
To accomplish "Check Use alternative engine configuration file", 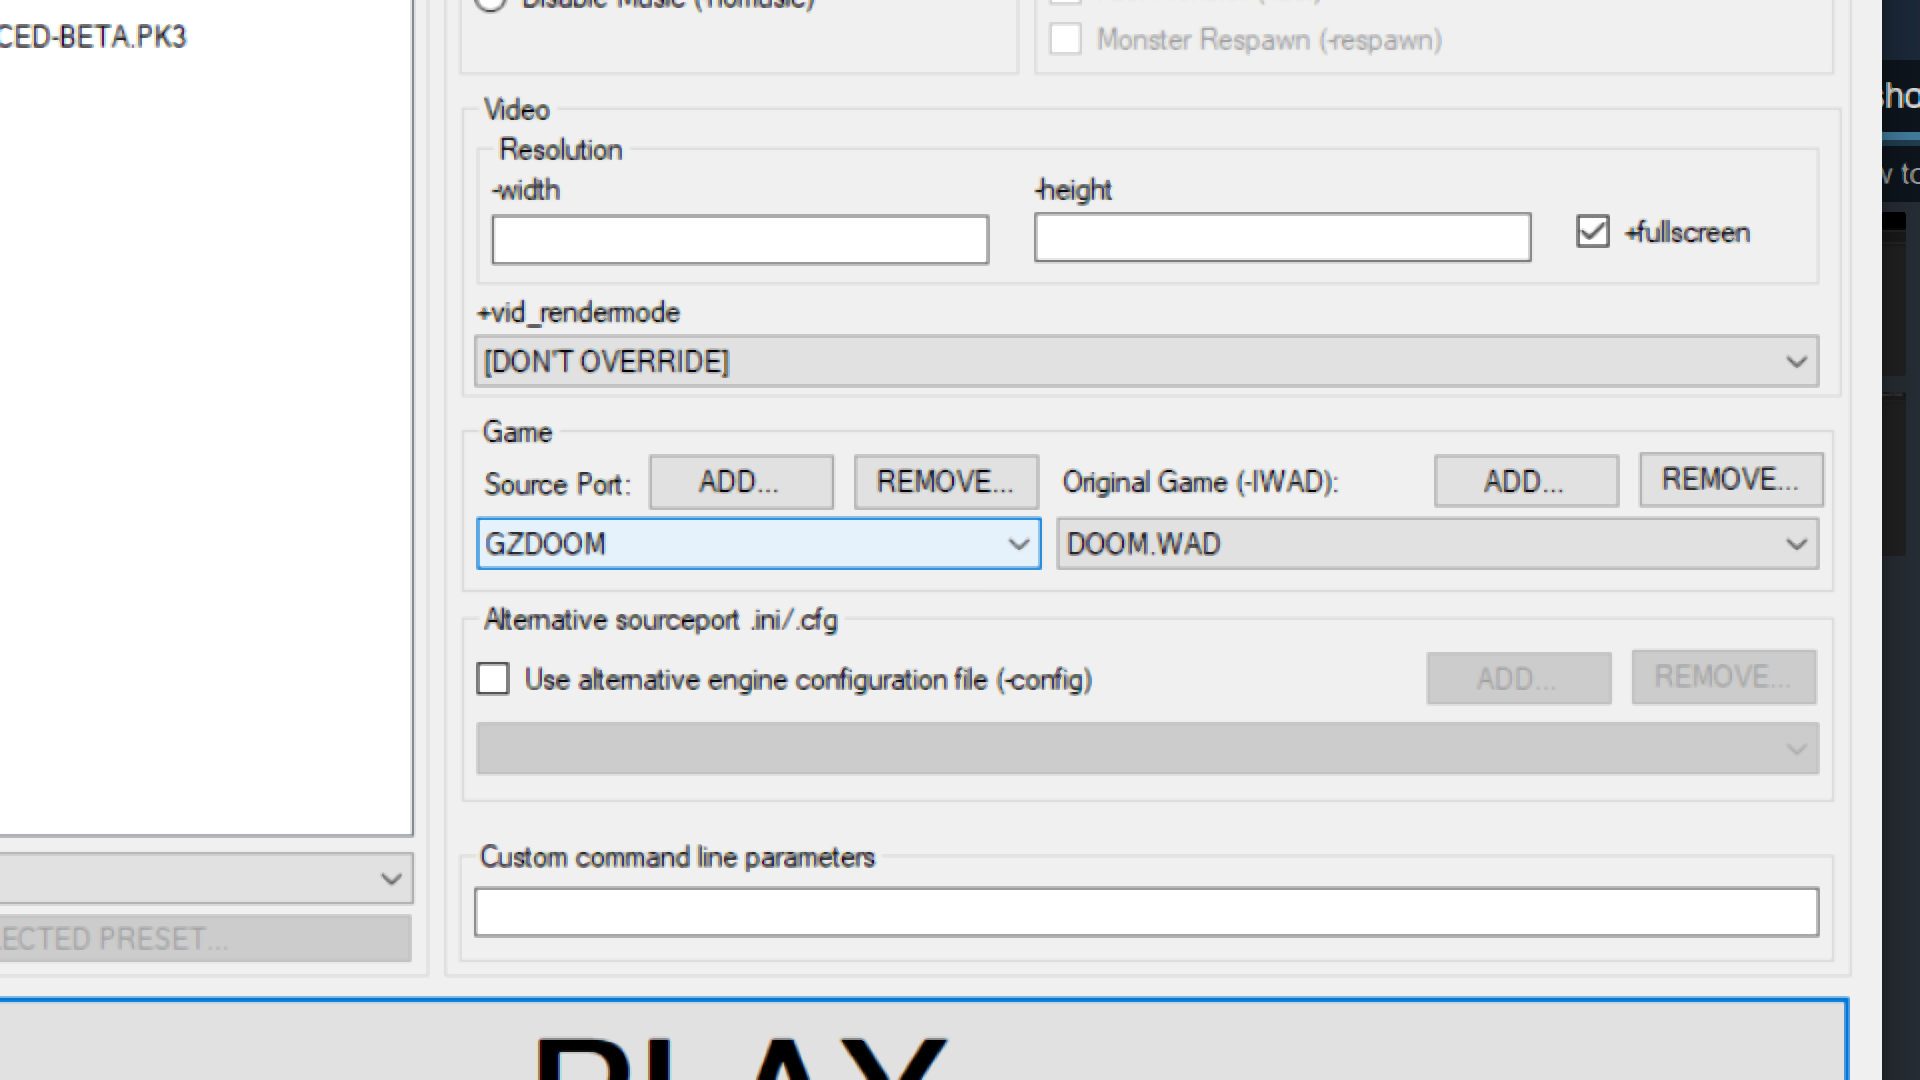I will (x=493, y=679).
